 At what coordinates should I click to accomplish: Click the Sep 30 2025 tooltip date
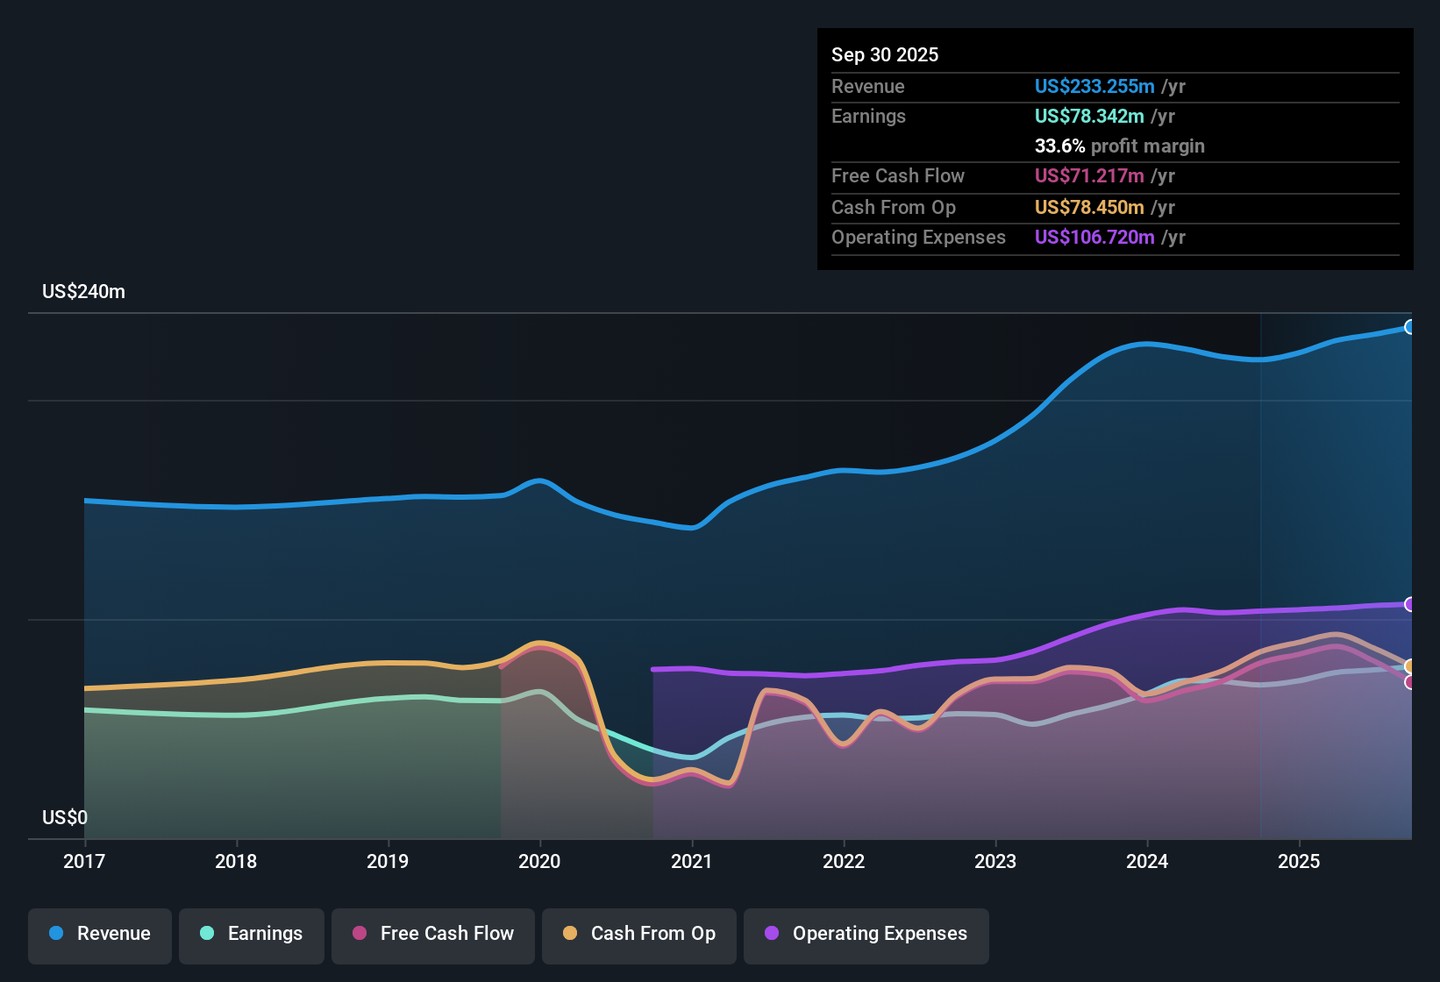click(x=885, y=55)
